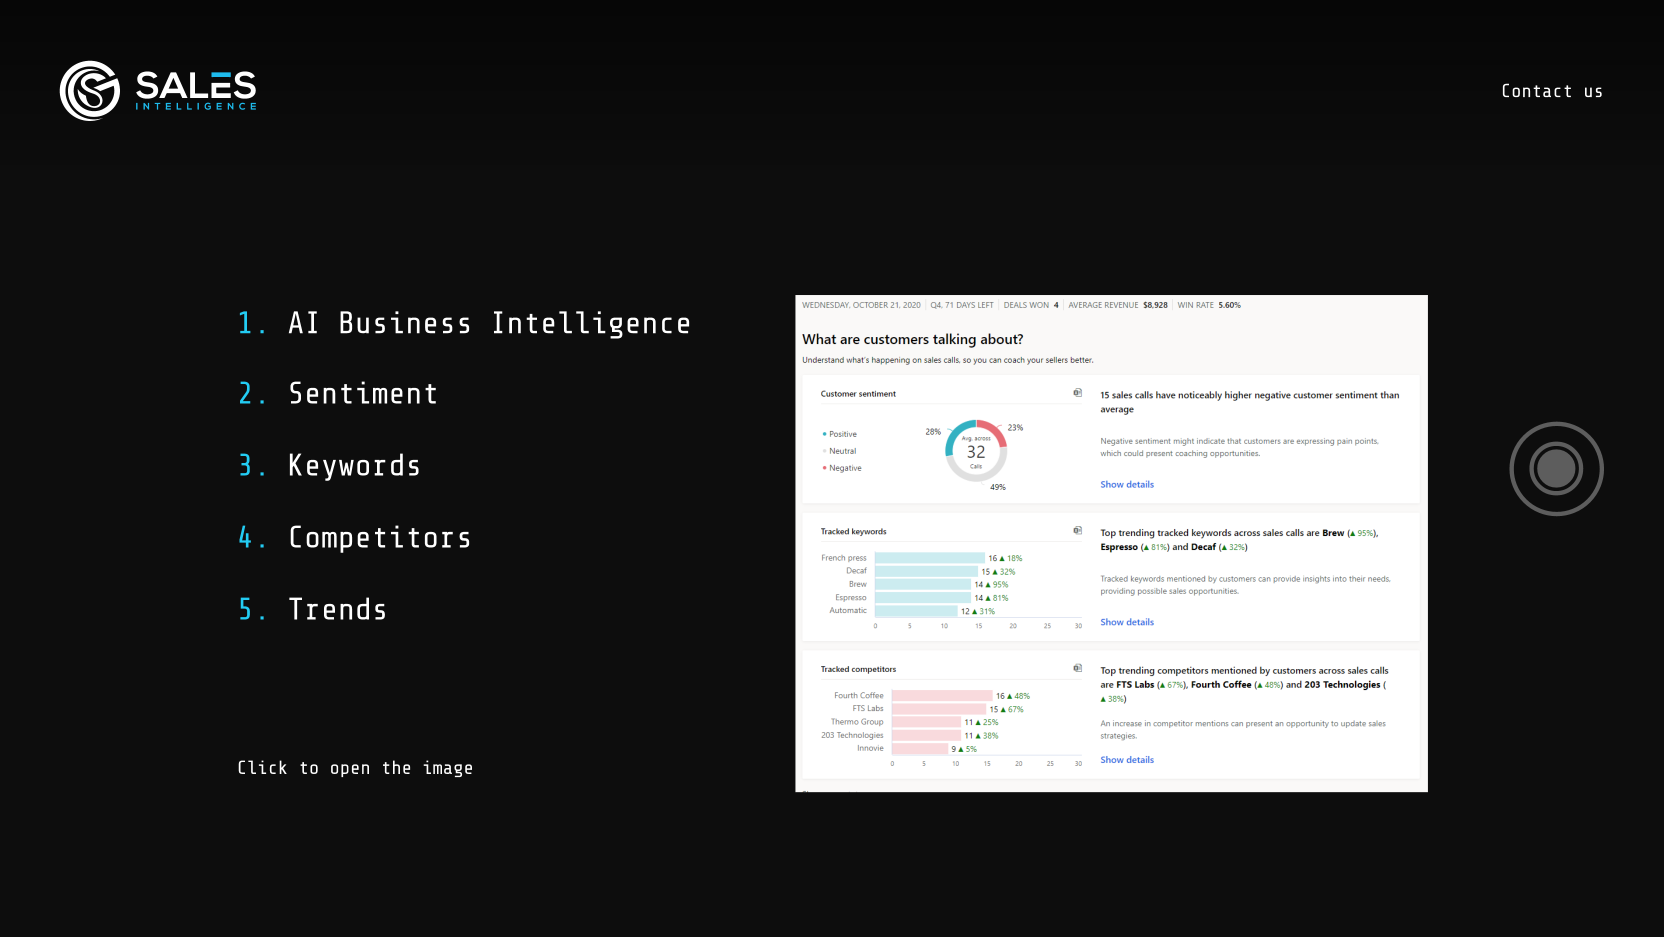The width and height of the screenshot is (1664, 937).
Task: Select the Trends list item
Action: pos(313,609)
